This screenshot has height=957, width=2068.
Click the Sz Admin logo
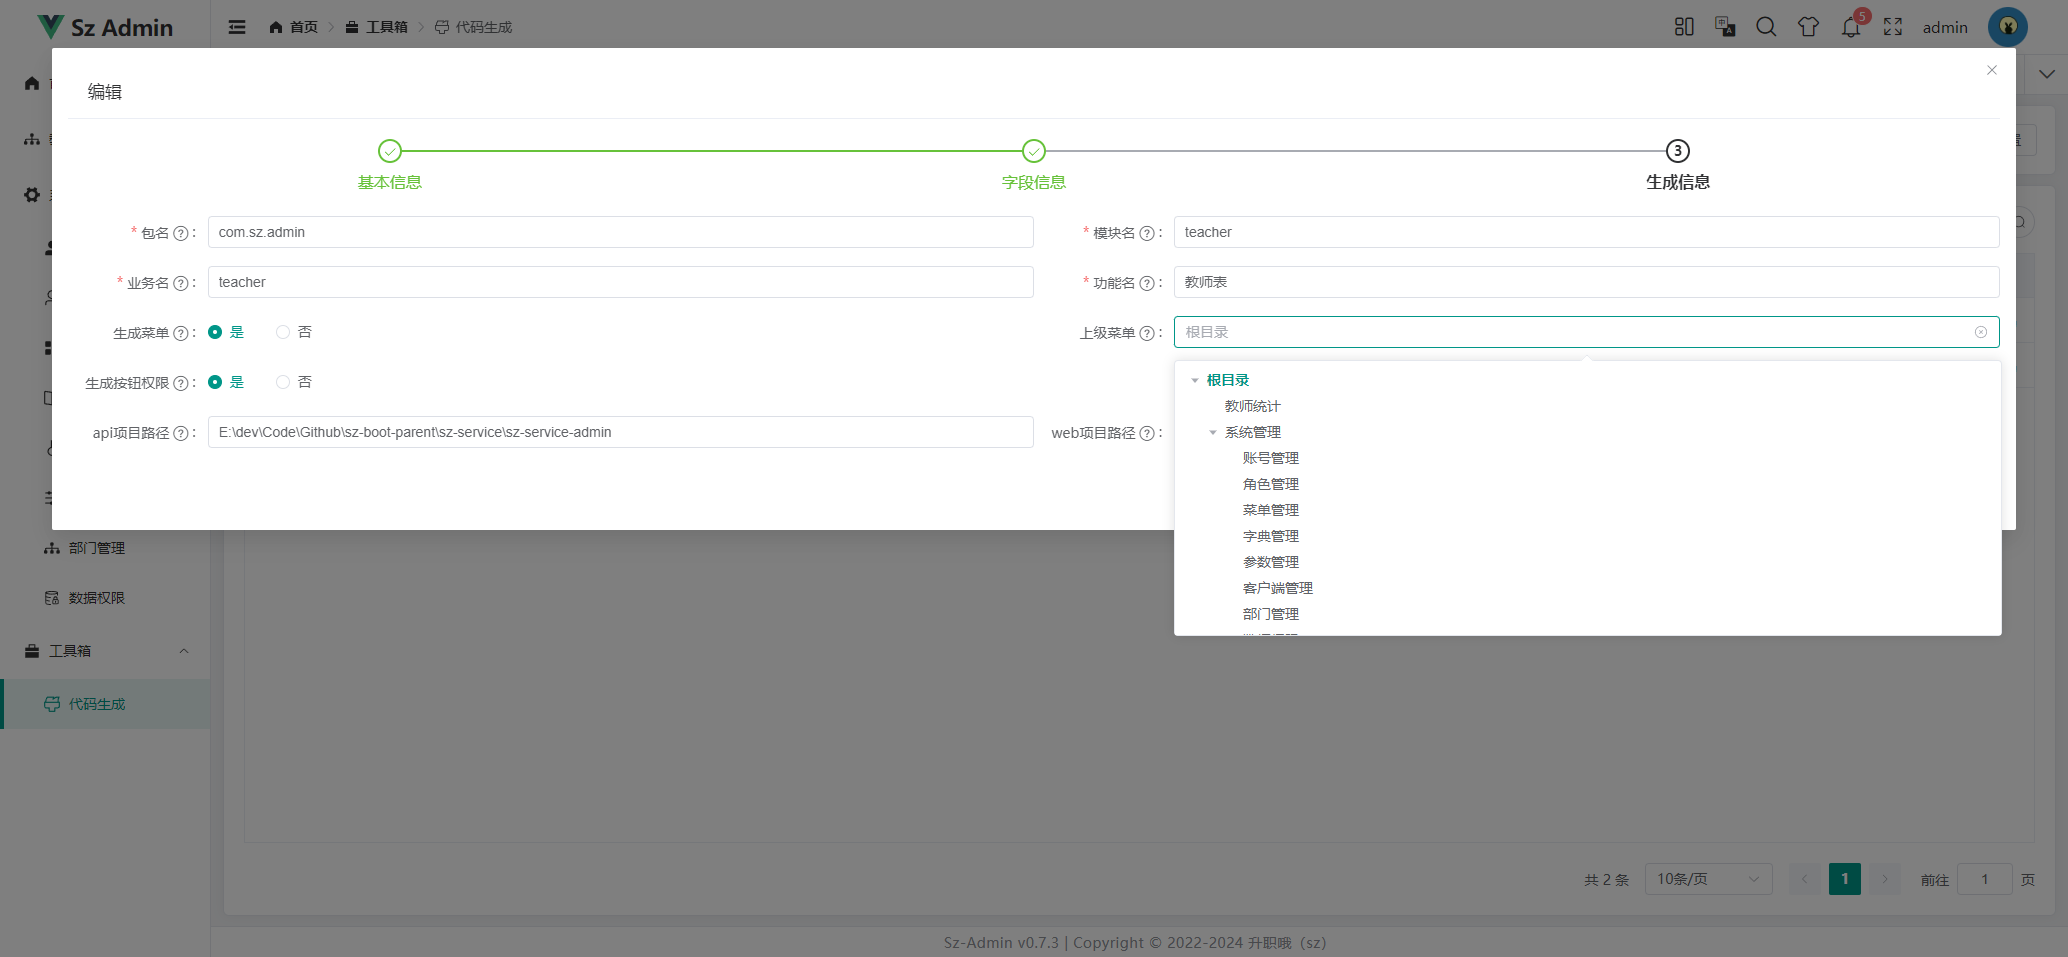104,27
